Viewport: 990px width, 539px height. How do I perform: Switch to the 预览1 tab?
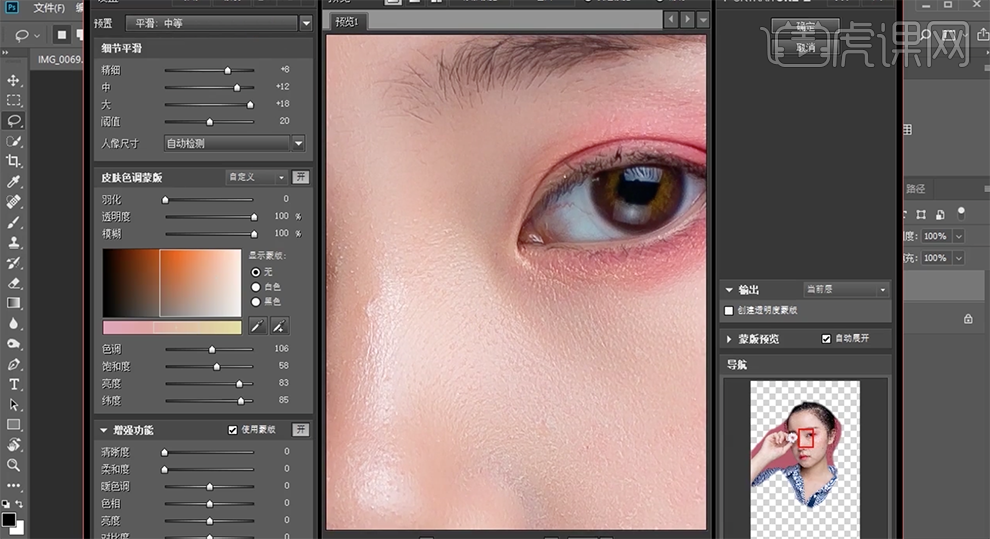click(x=349, y=21)
